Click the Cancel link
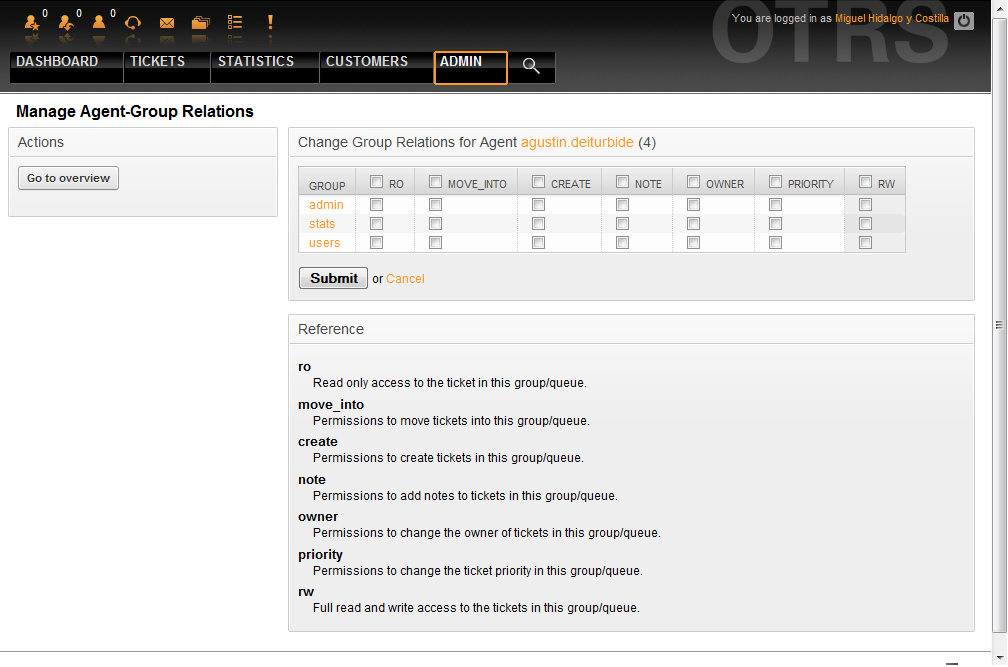The width and height of the screenshot is (1008, 667). pos(405,279)
